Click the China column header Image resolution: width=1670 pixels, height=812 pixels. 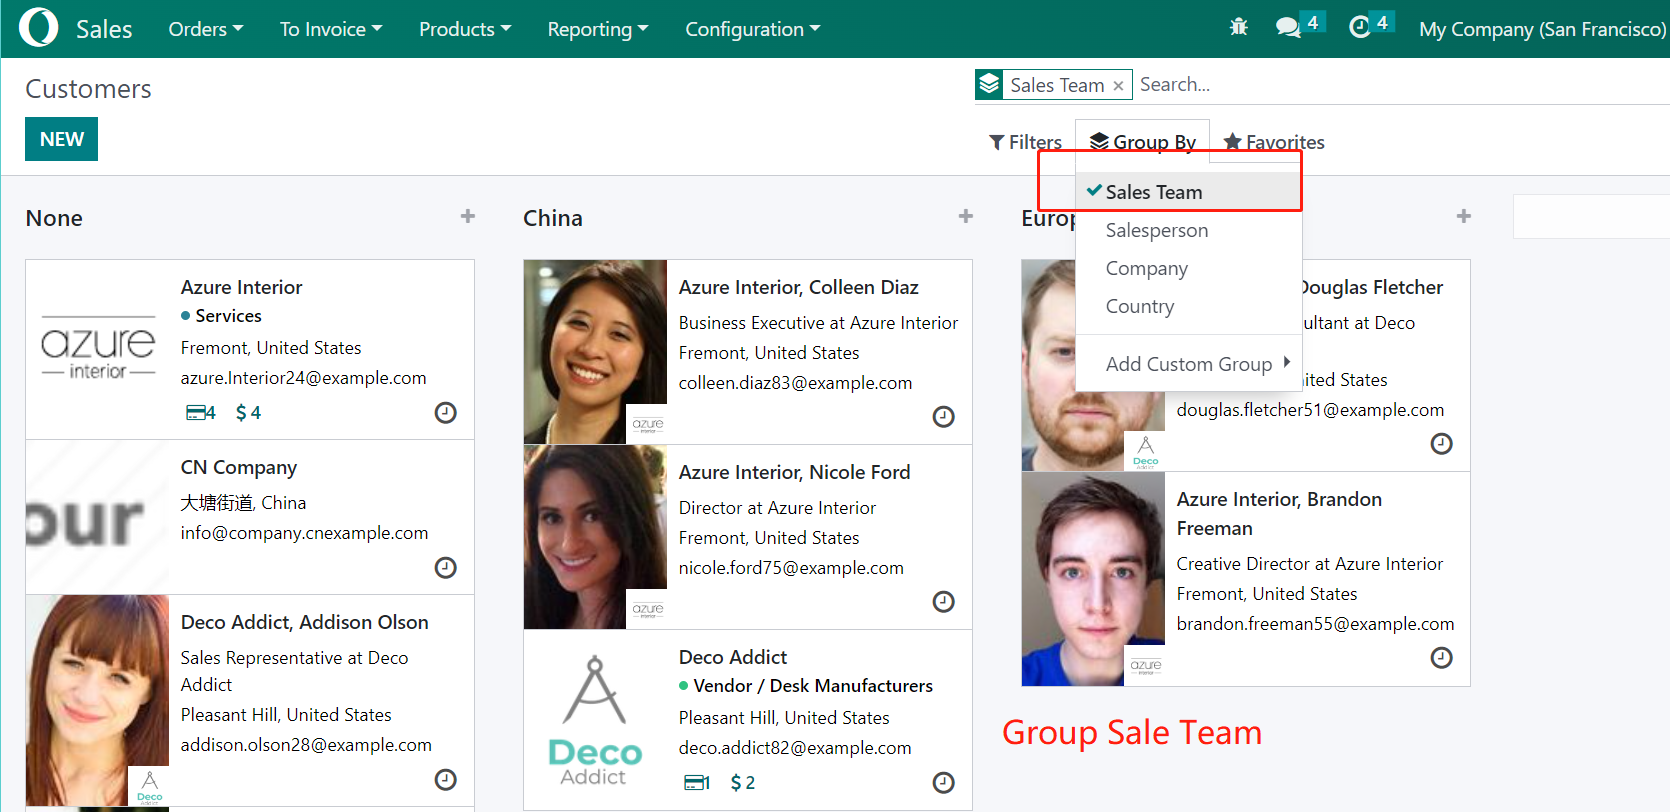553,218
